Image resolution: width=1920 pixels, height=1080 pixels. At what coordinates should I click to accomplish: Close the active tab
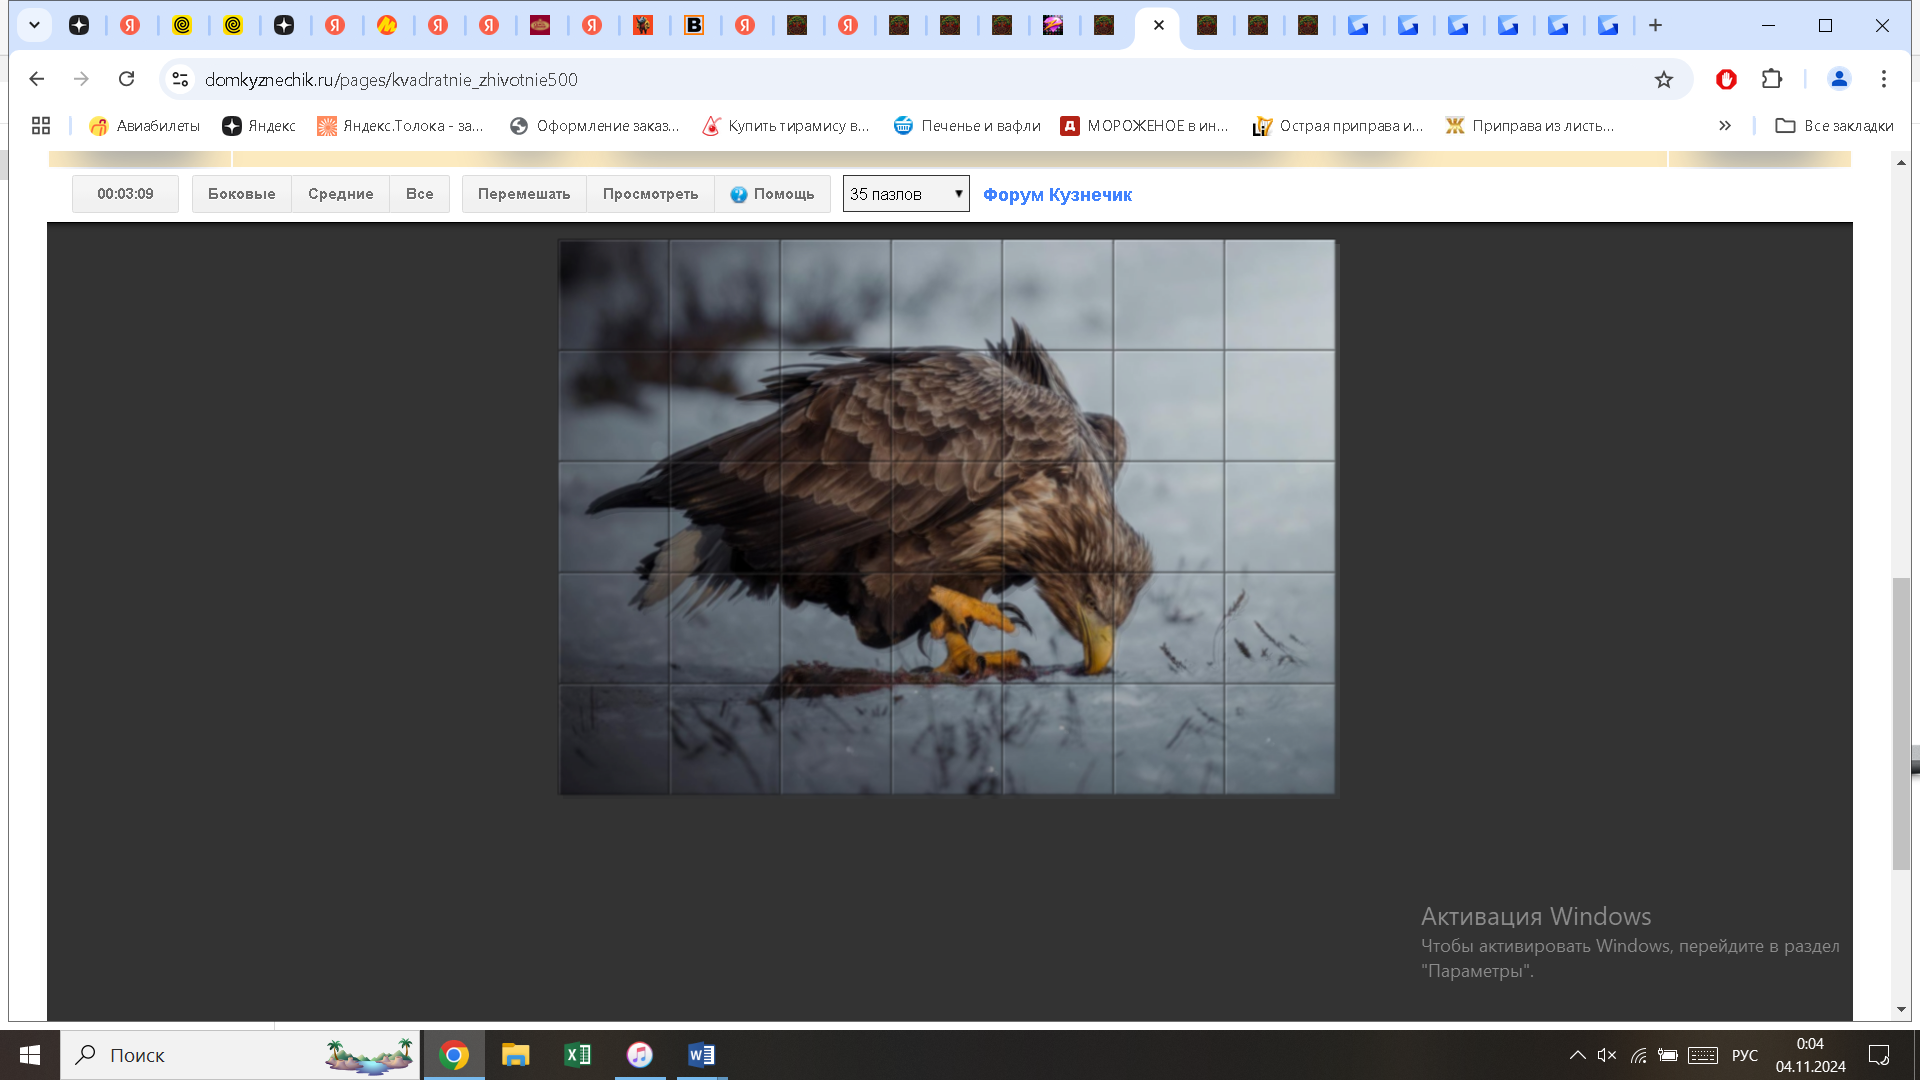point(1158,25)
